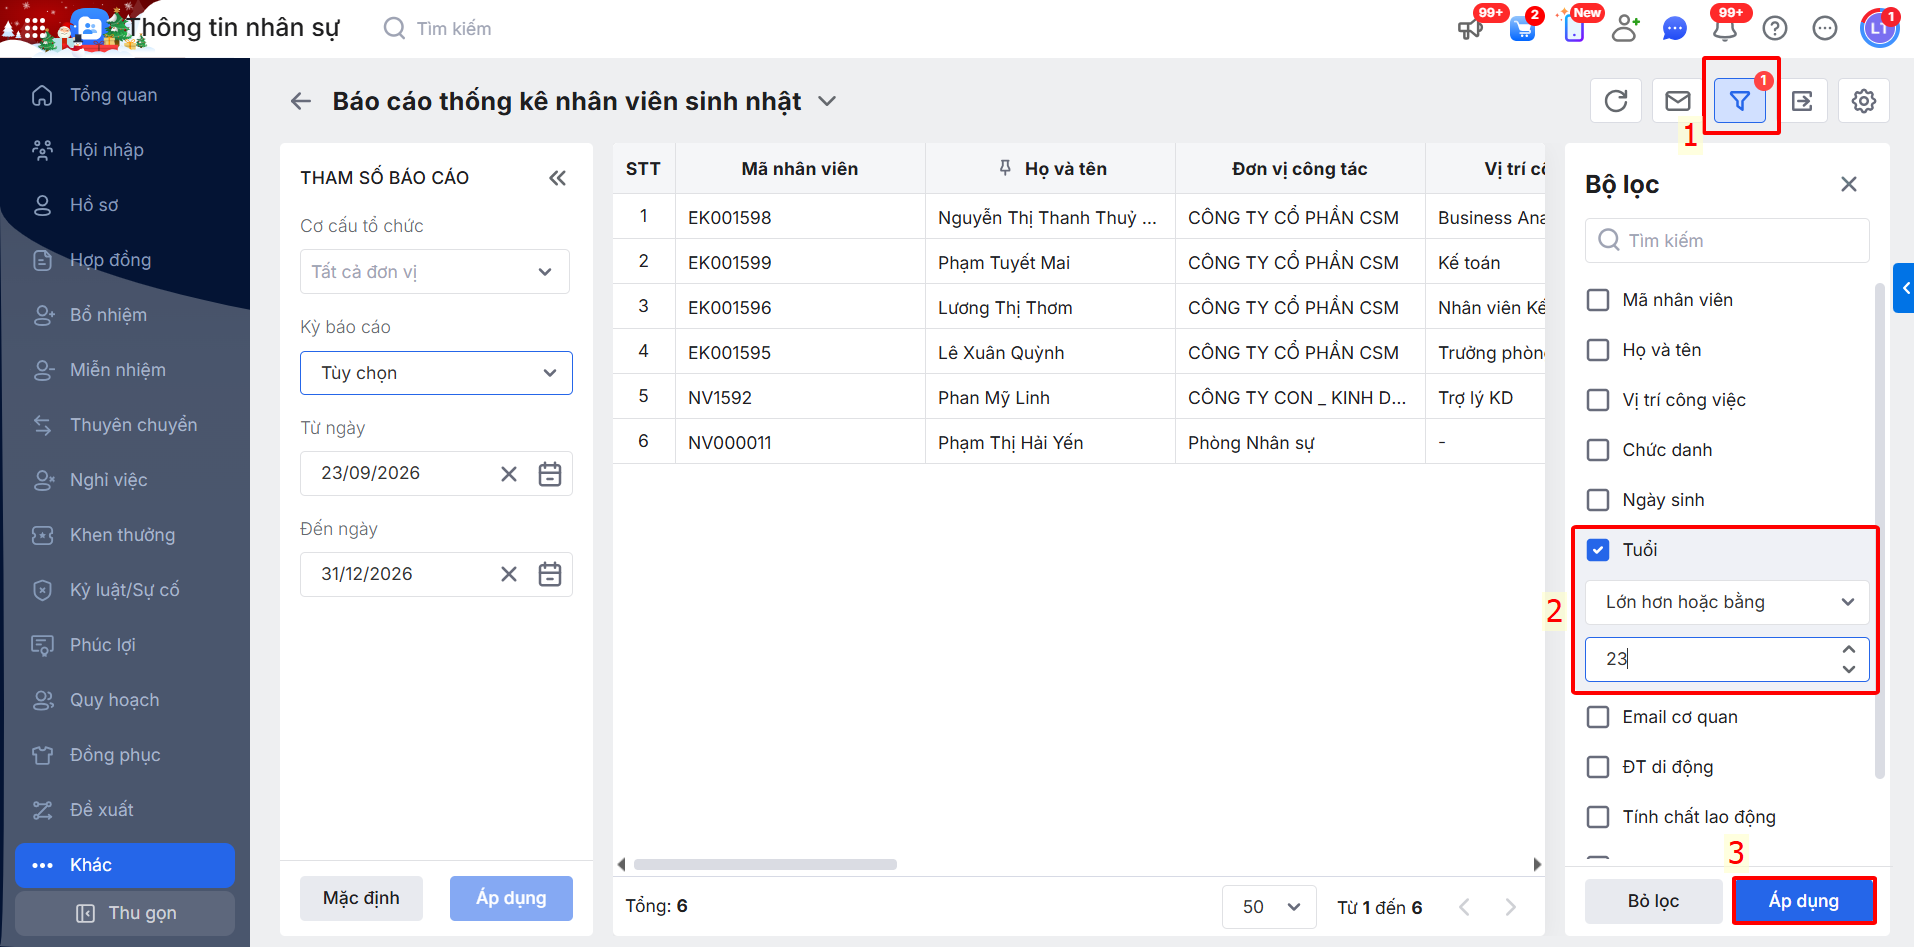Click the send email envelope icon

tap(1677, 101)
